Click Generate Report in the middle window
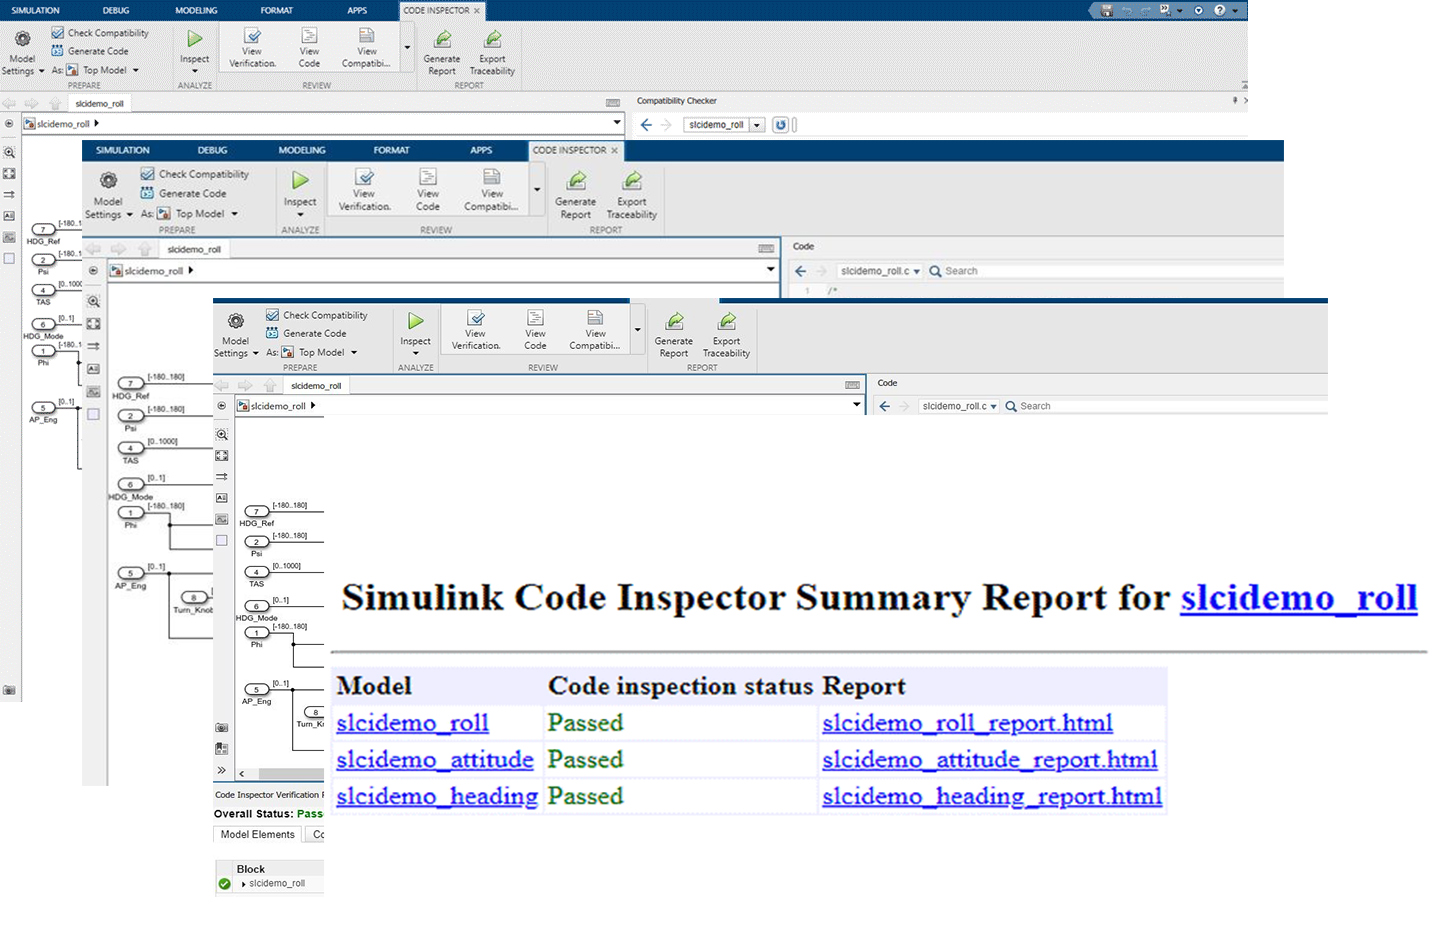Image resolution: width=1435 pixels, height=952 pixels. [x=576, y=195]
